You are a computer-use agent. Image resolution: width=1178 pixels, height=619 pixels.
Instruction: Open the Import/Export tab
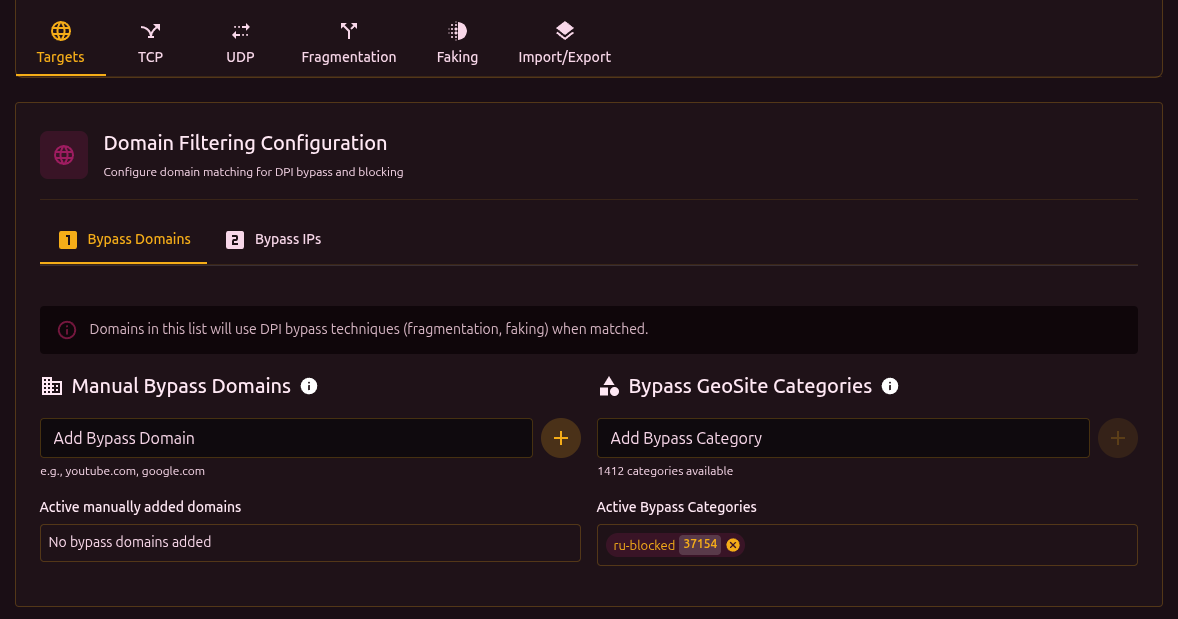tap(564, 44)
